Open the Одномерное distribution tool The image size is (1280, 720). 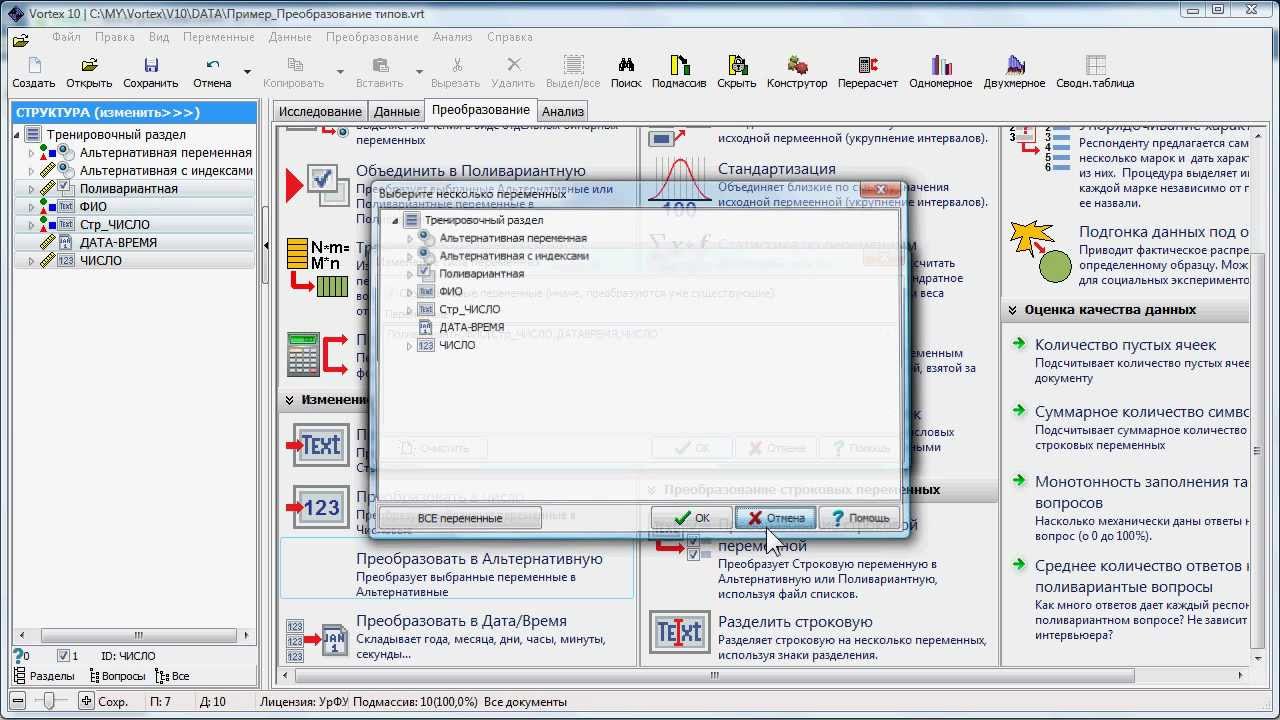pos(941,72)
